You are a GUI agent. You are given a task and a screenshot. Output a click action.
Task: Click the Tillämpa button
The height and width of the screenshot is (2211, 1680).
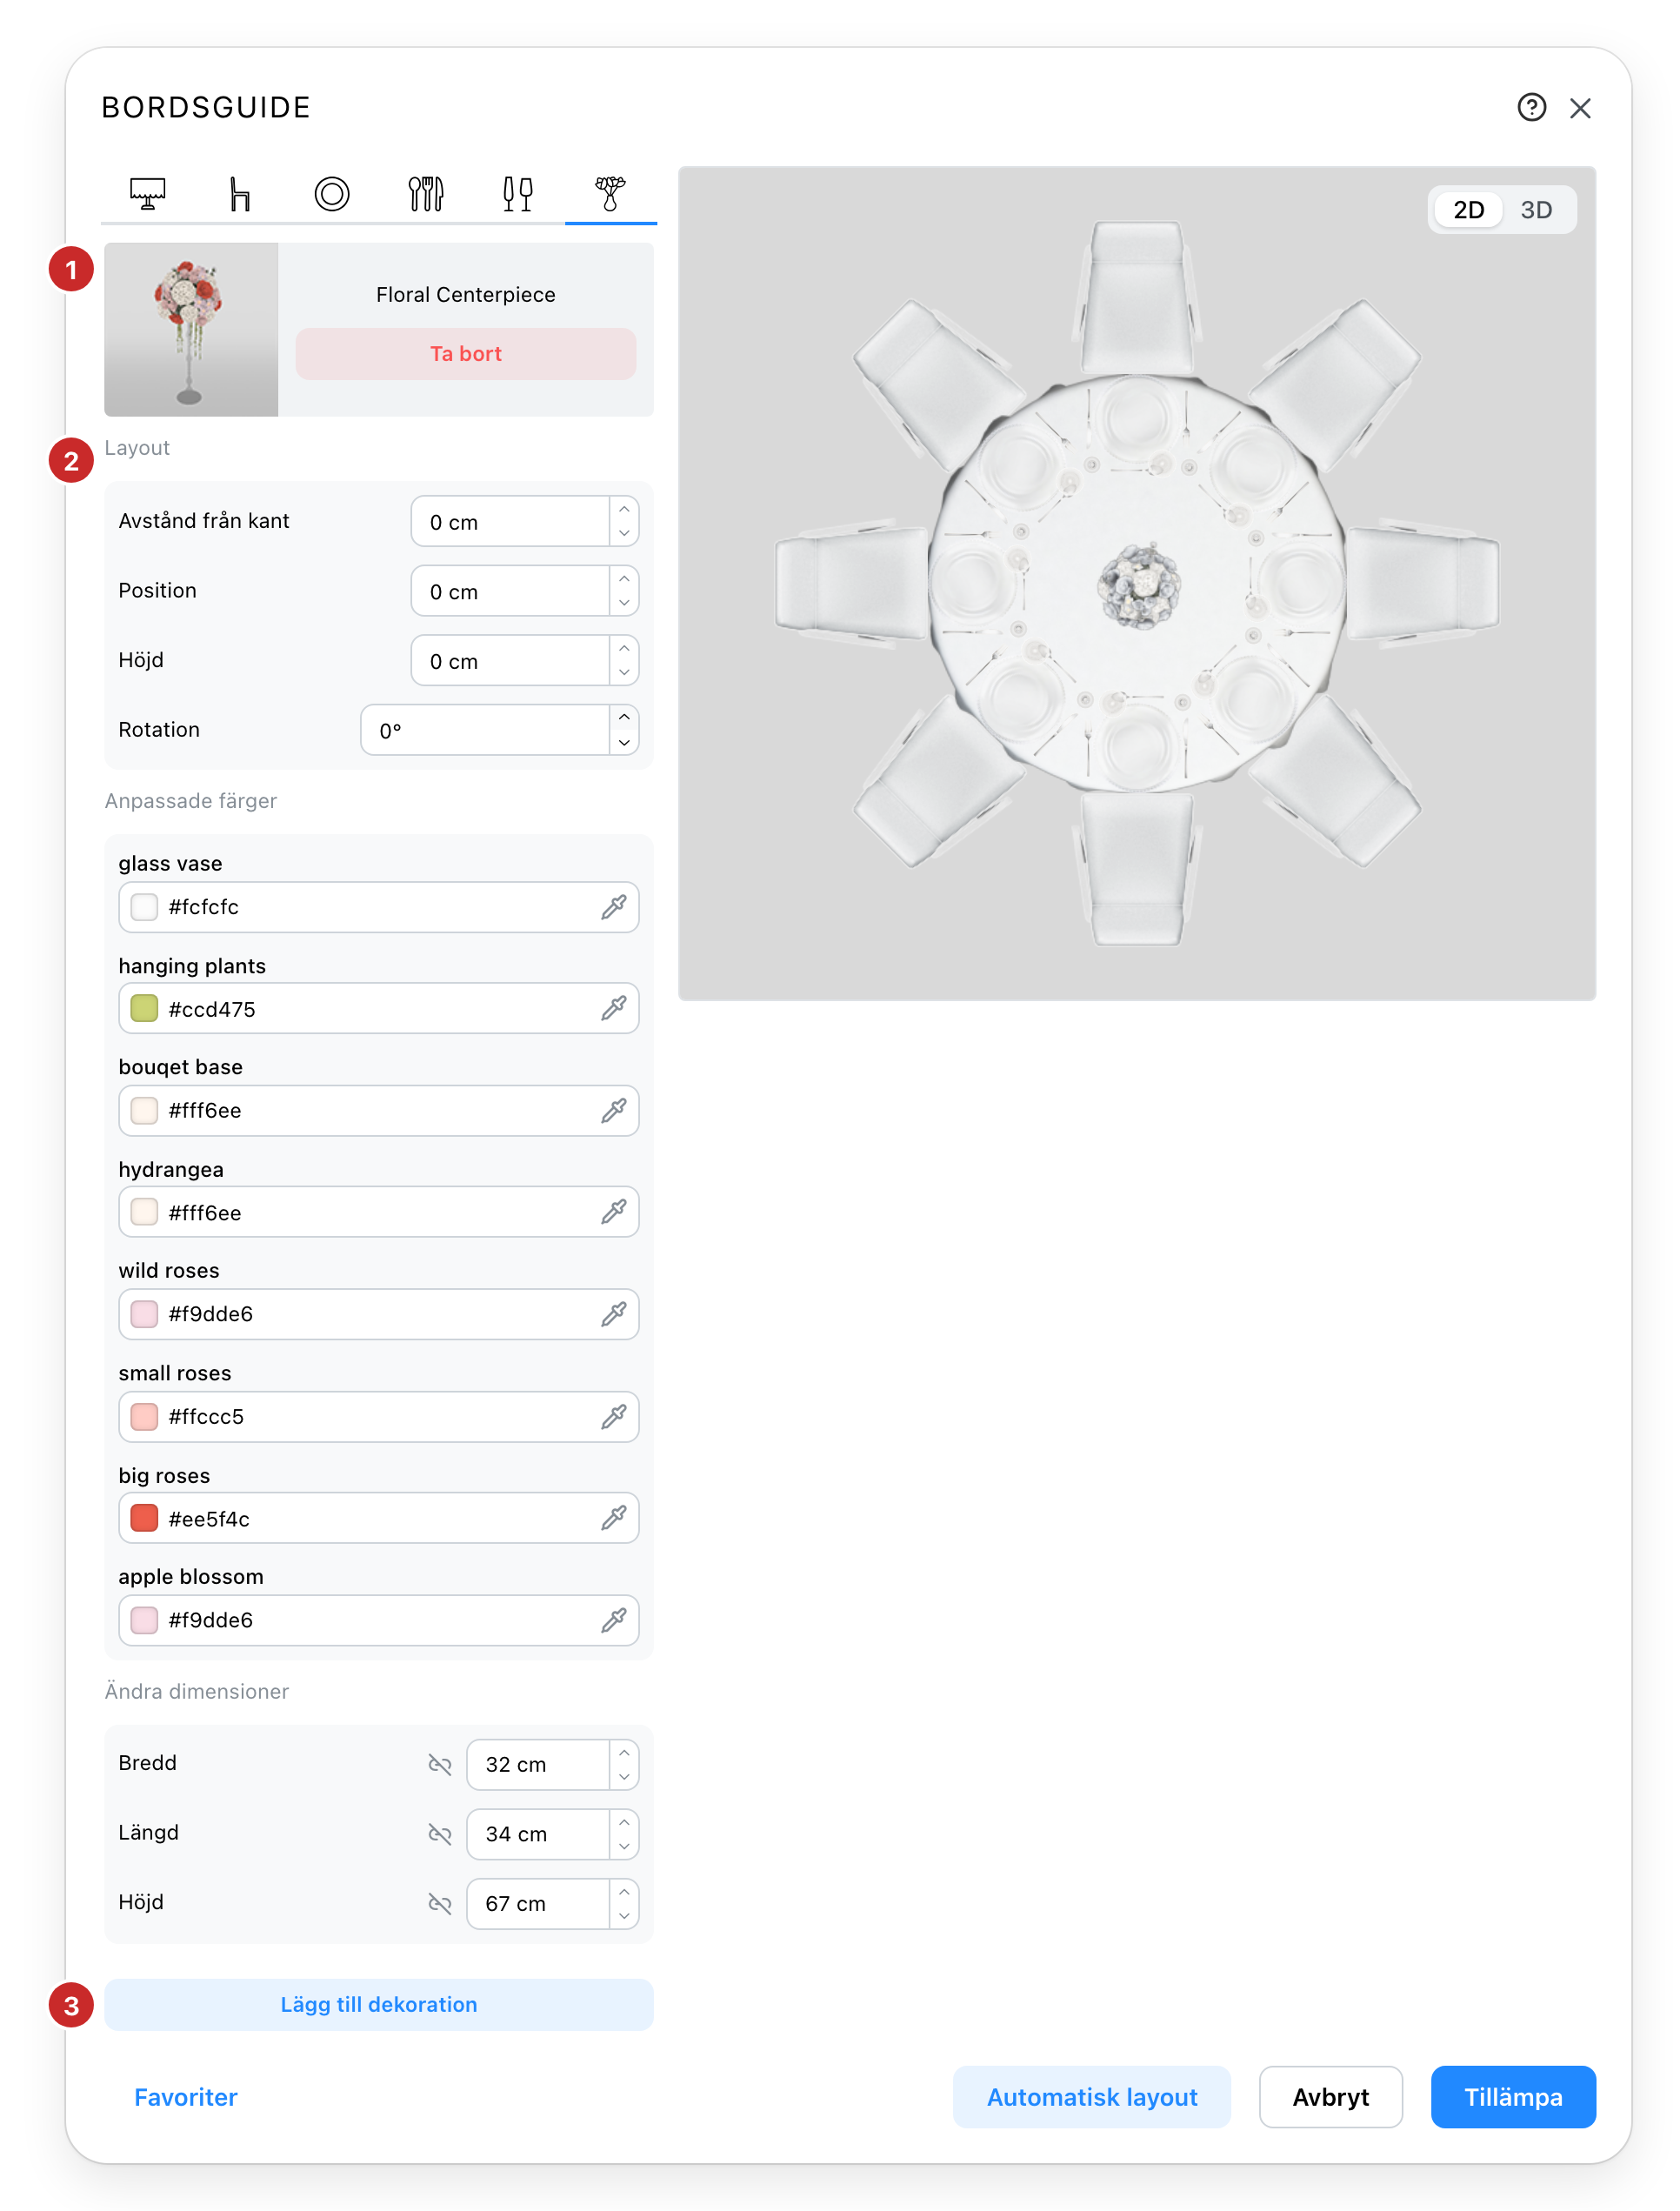[1512, 2097]
